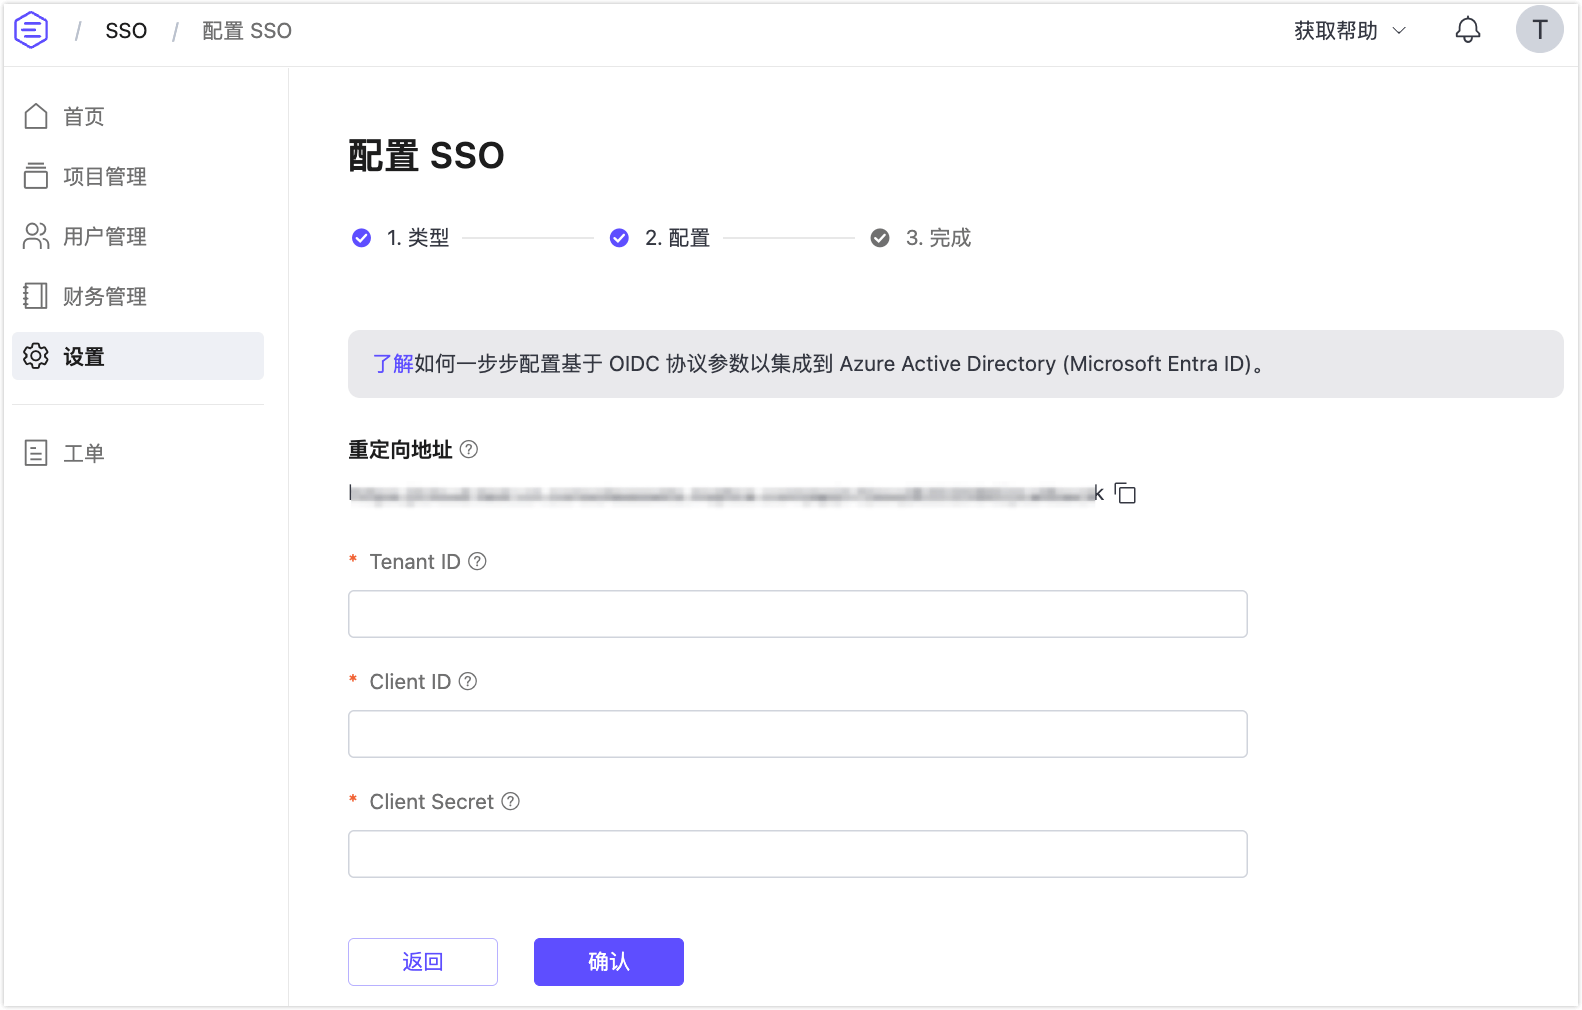The height and width of the screenshot is (1010, 1582).
Task: Focus the Client ID input field
Action: point(798,734)
